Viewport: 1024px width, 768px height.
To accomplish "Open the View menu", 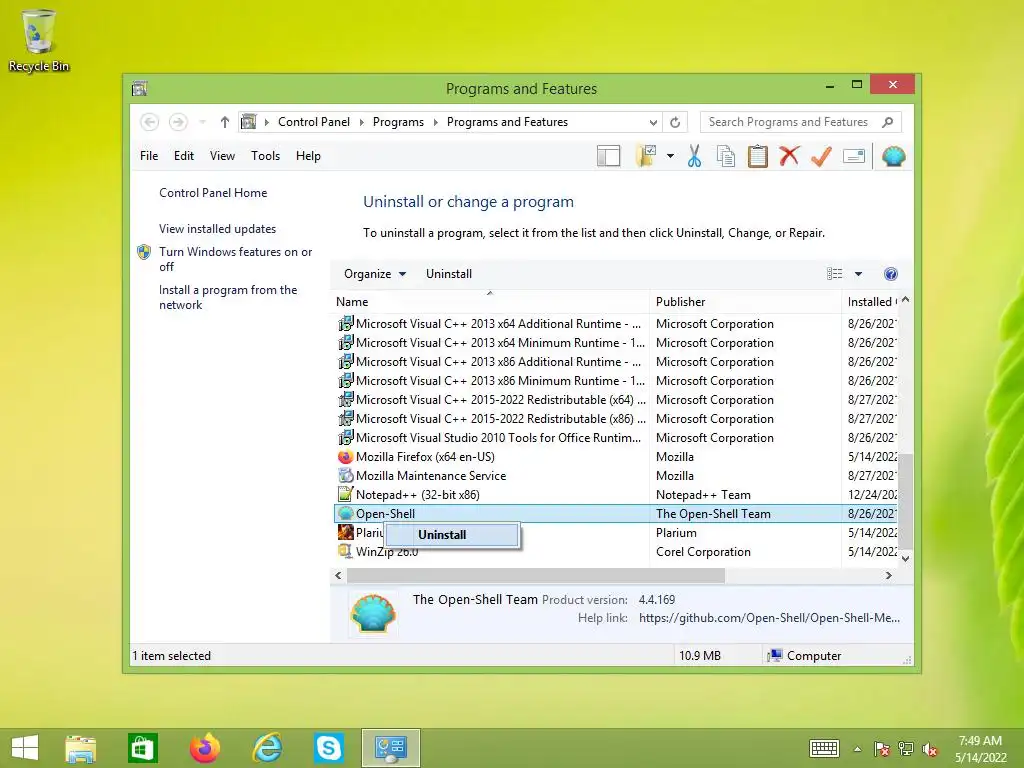I will 222,156.
